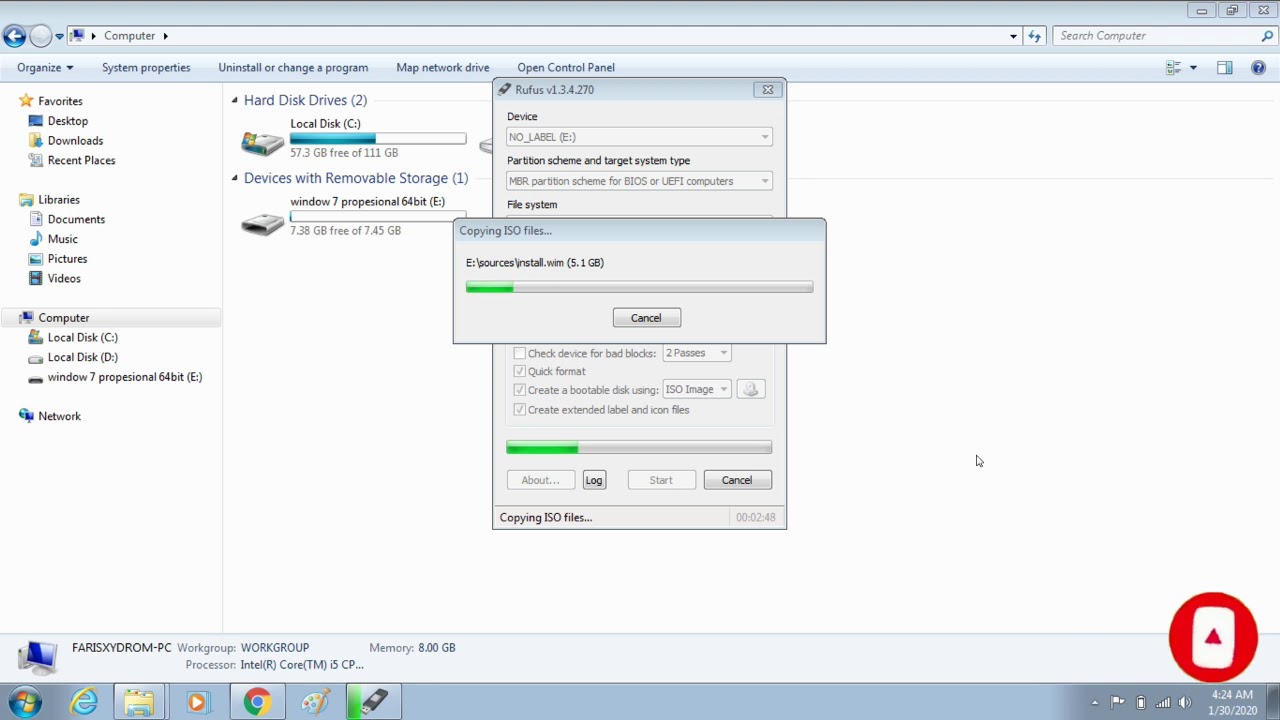
Task: Show hidden tray icons arrow
Action: 1095,703
